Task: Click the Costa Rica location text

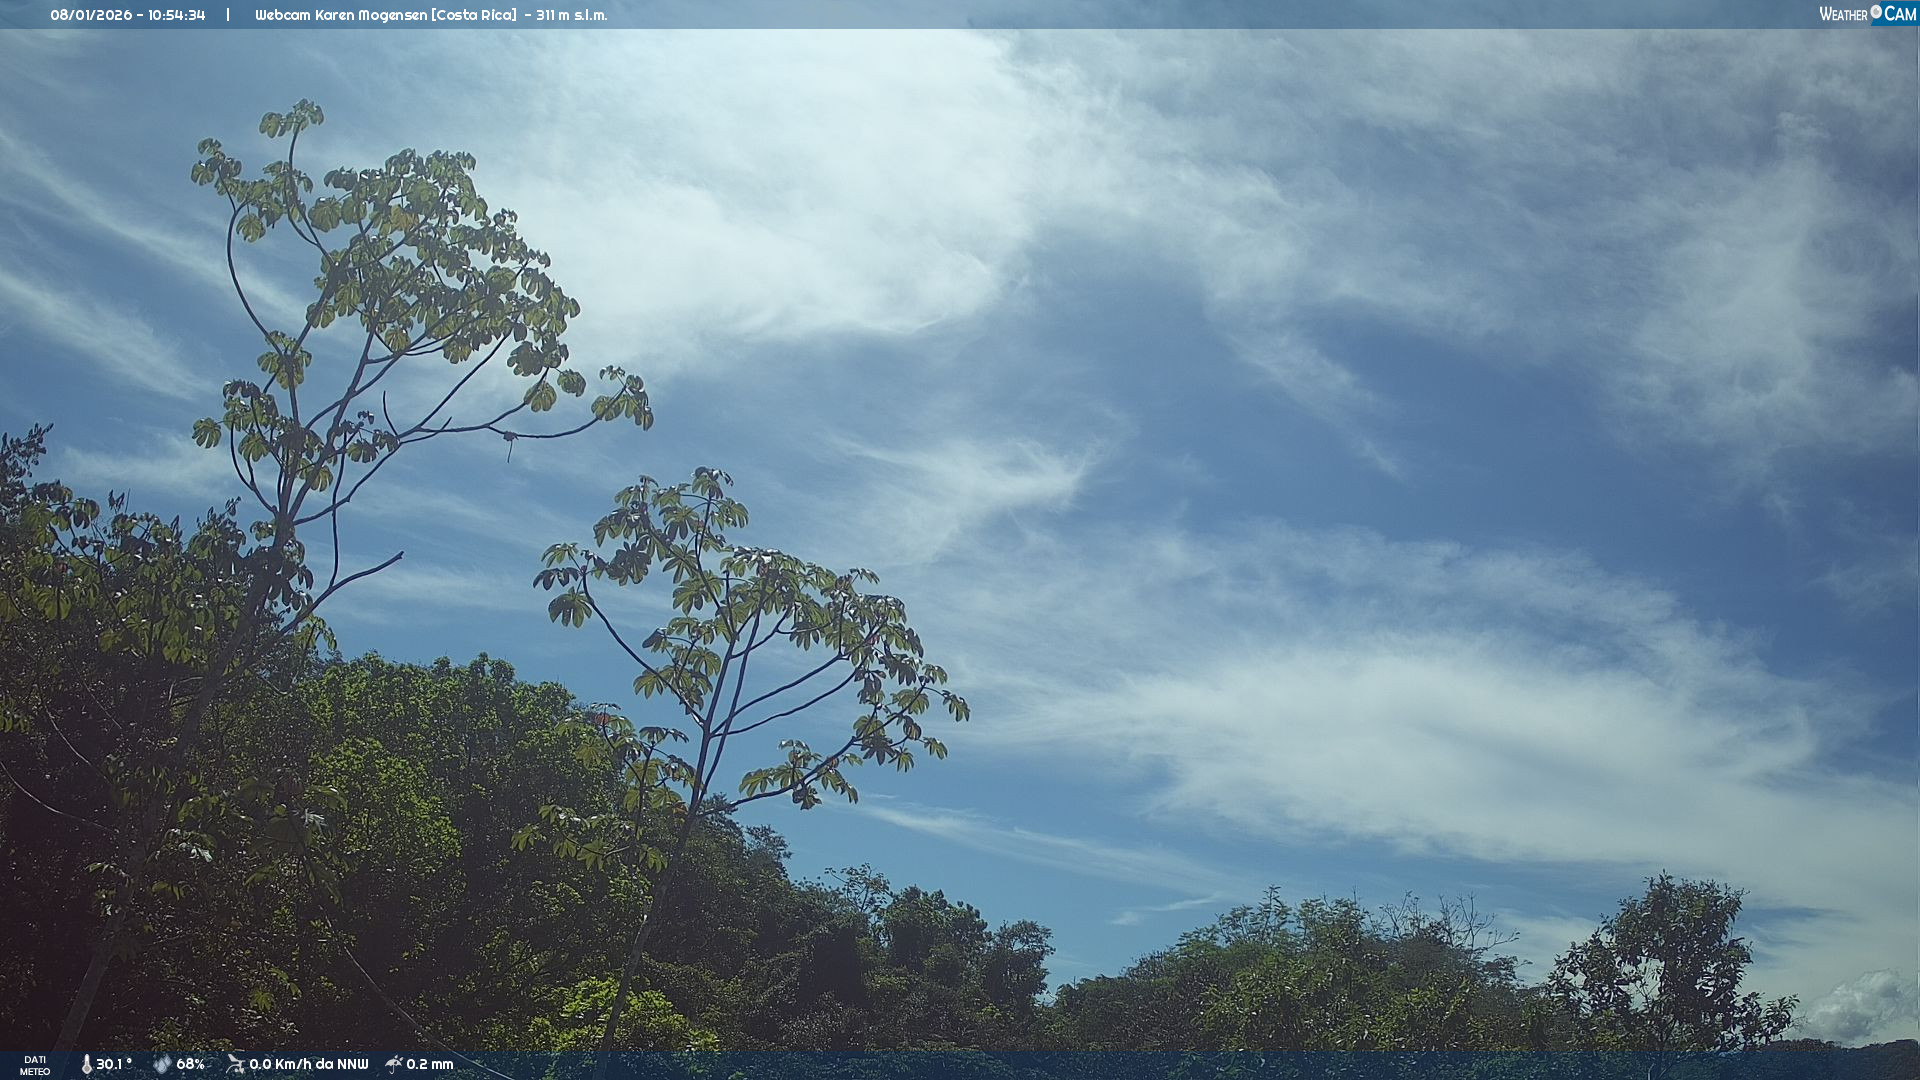Action: (x=474, y=15)
